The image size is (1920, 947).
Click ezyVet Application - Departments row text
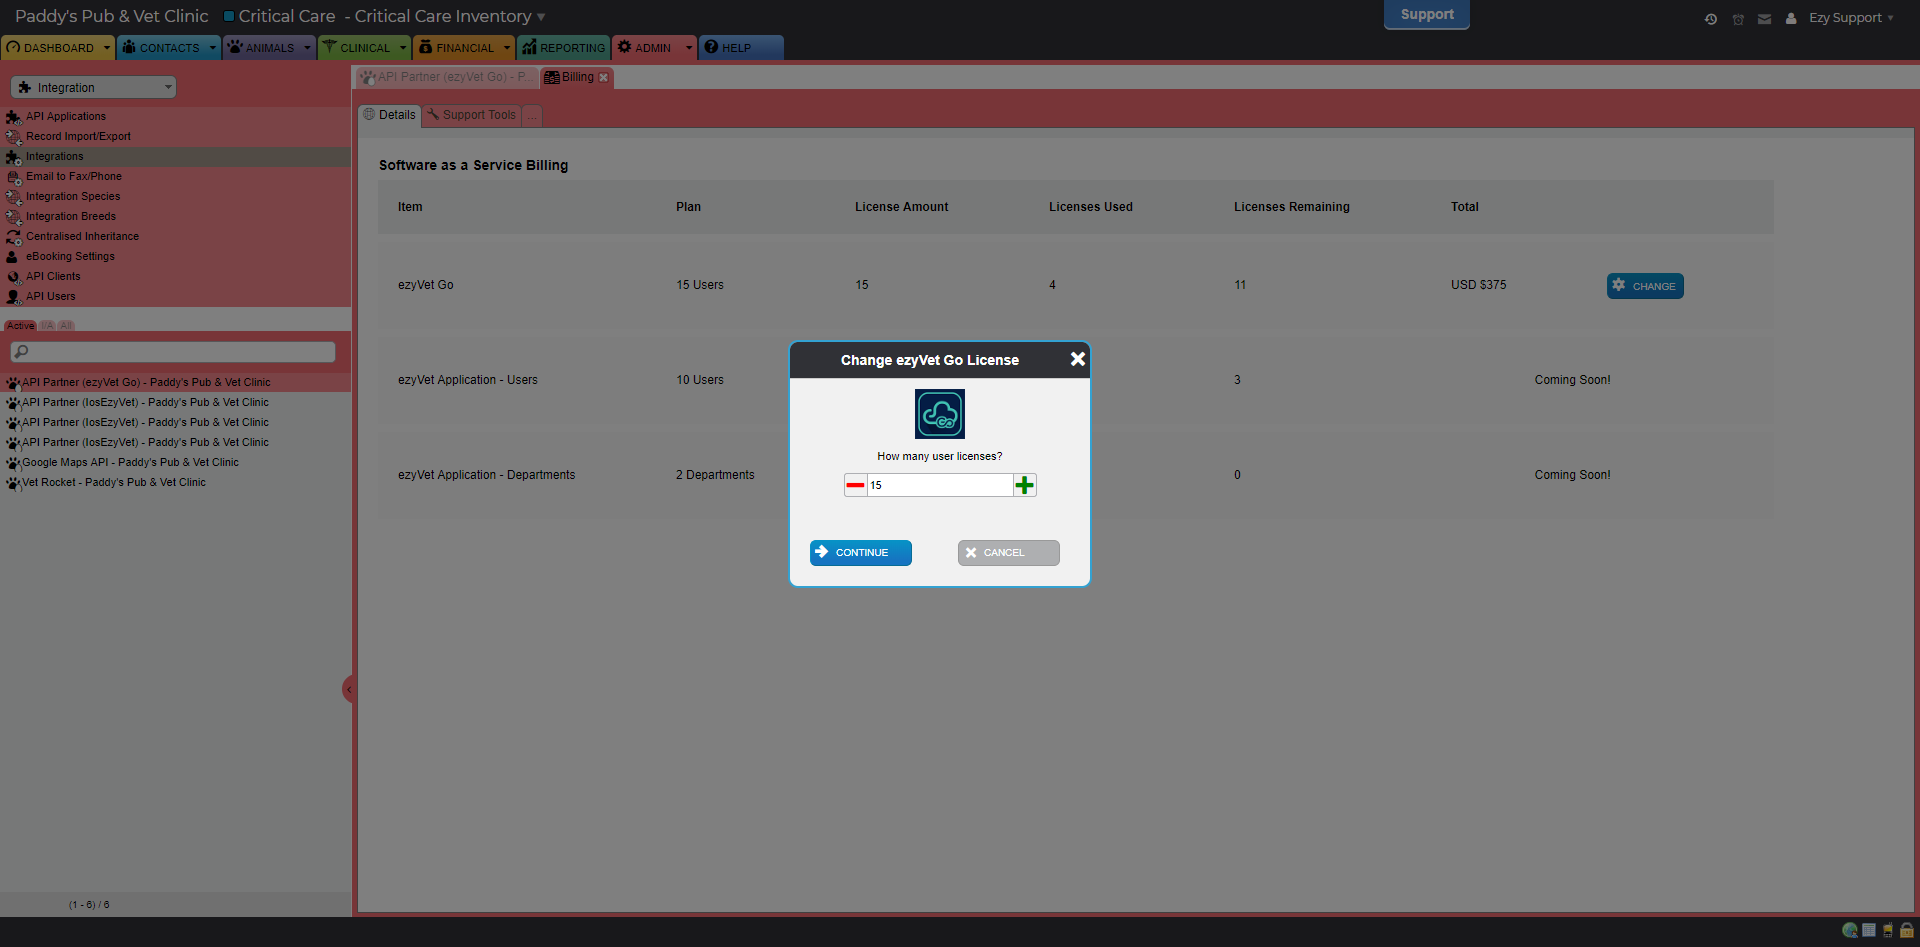487,475
